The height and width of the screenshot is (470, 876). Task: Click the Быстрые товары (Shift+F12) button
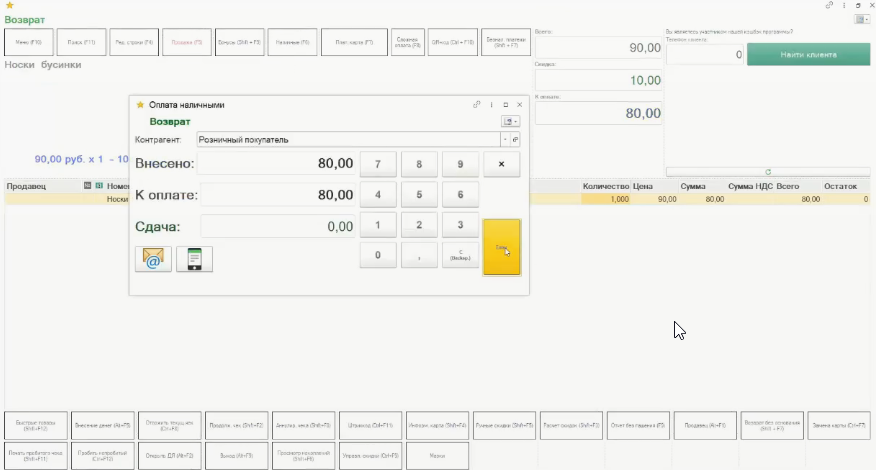[x=36, y=425]
